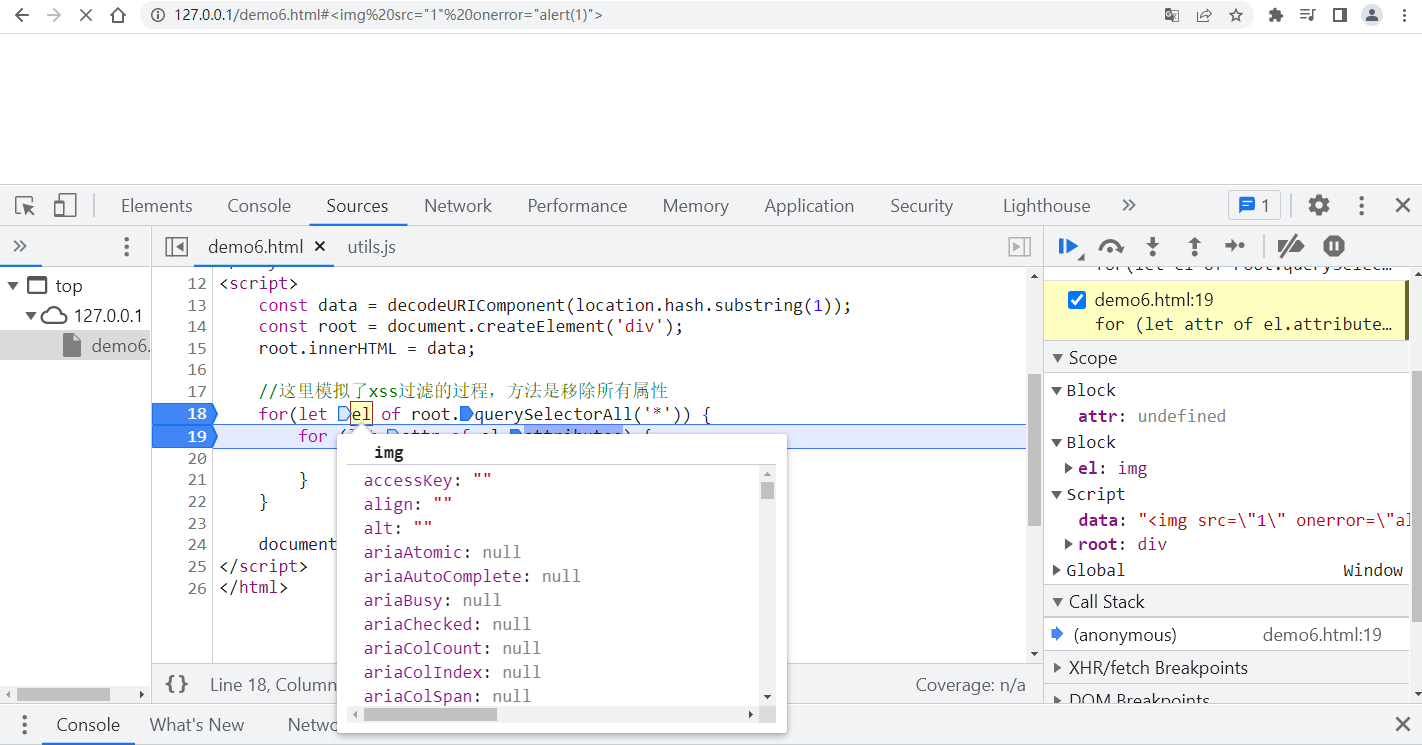Click the site information icon in address bar
The image size is (1422, 745).
157,16
